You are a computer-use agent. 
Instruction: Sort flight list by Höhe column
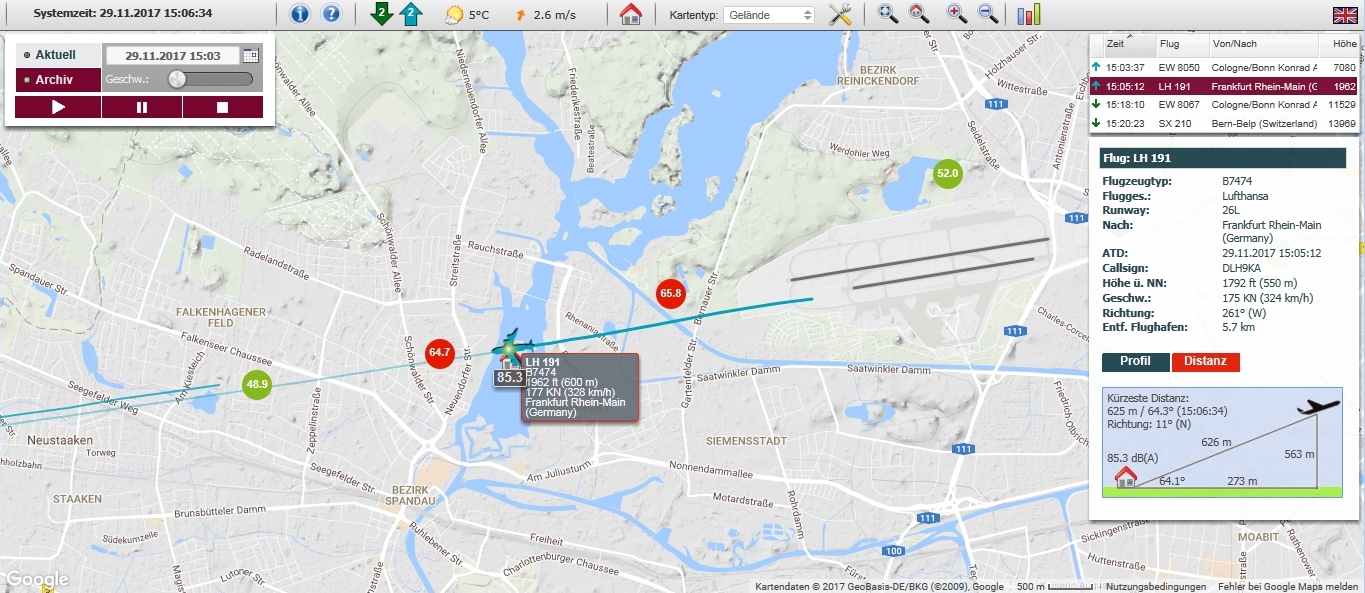pyautogui.click(x=1337, y=45)
